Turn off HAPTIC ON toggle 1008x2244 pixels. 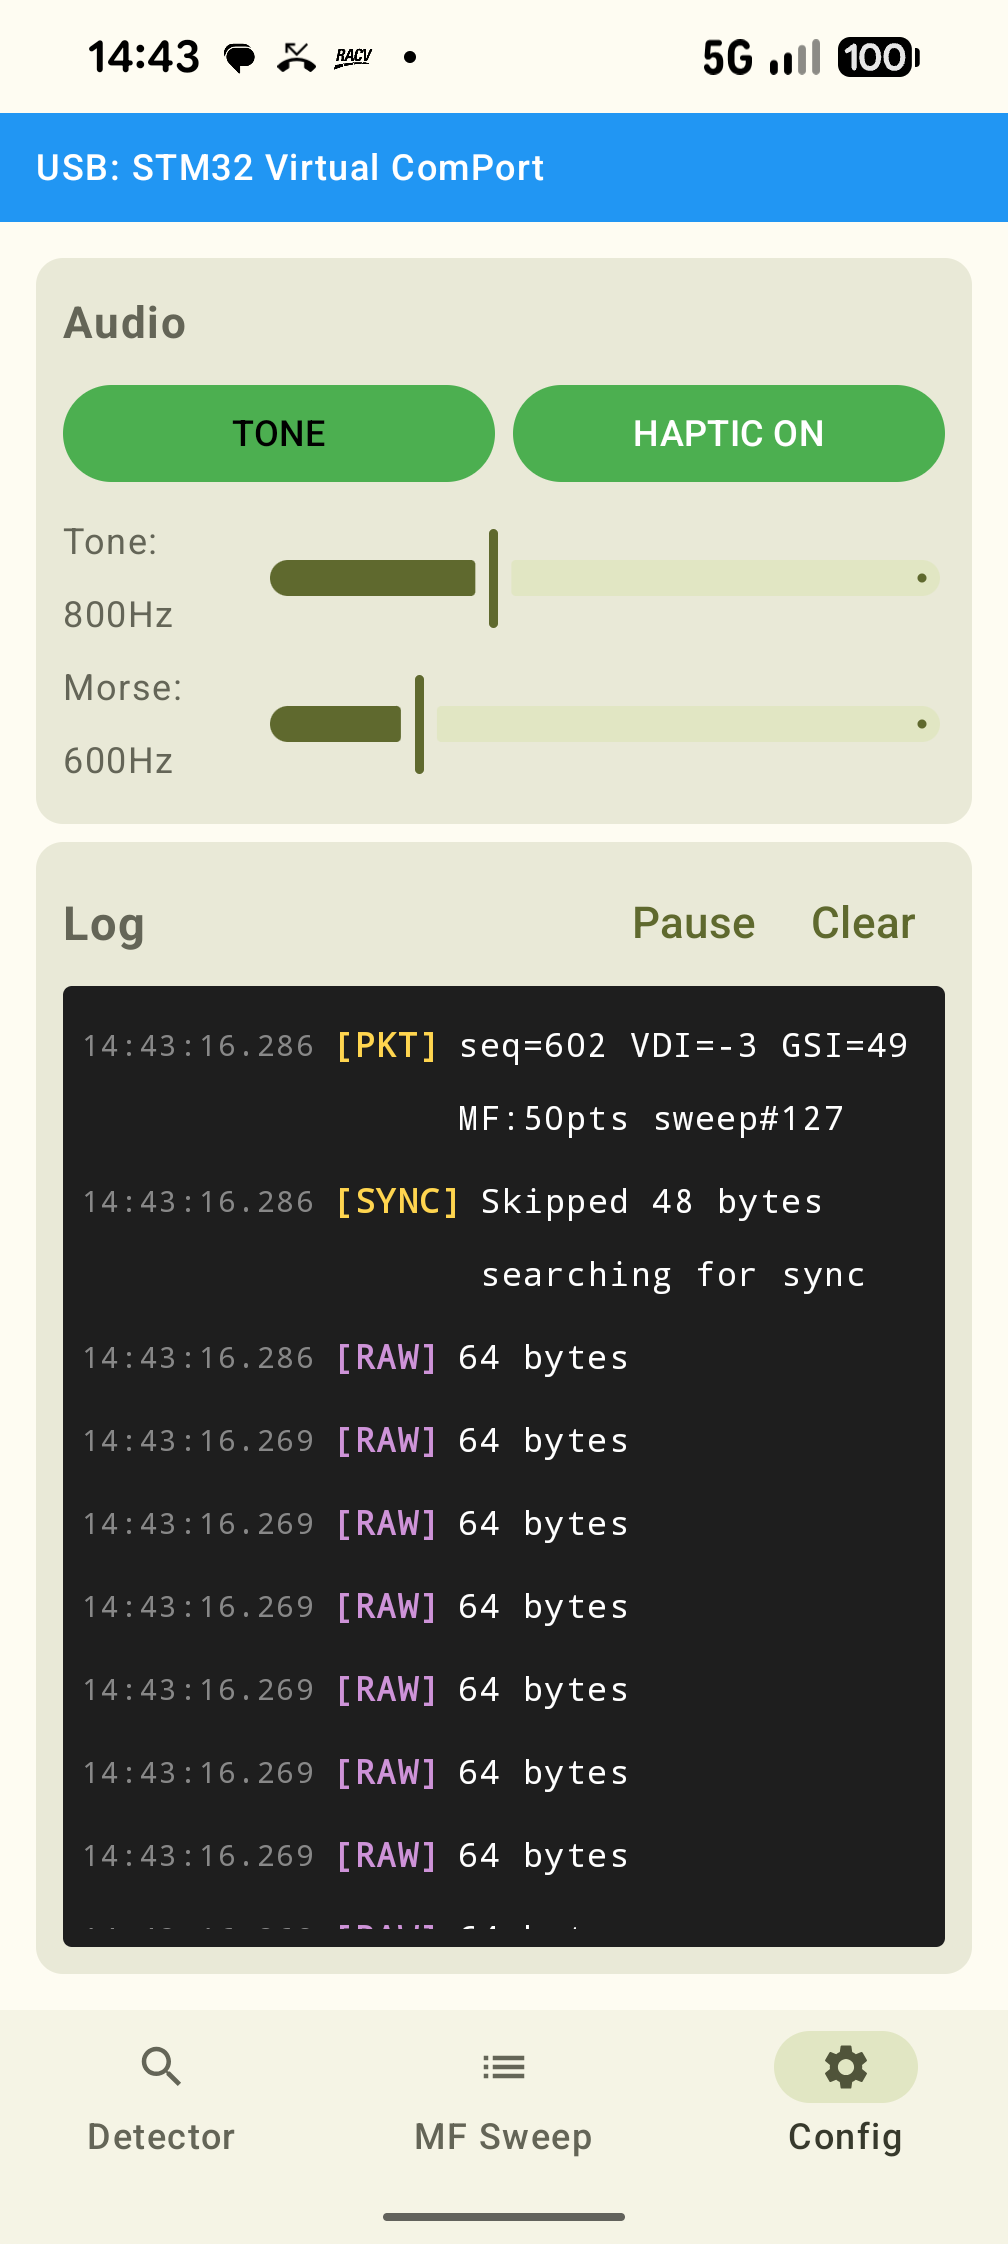[x=728, y=433]
